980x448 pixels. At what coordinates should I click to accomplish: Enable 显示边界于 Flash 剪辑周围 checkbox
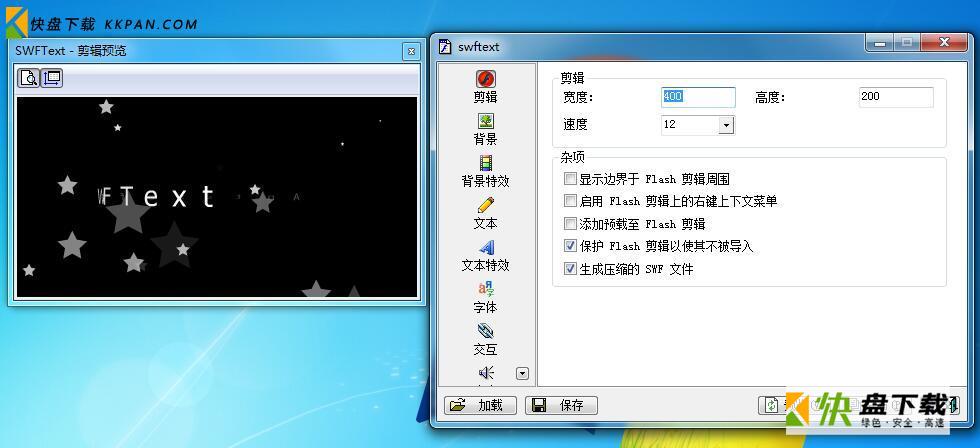tap(570, 179)
